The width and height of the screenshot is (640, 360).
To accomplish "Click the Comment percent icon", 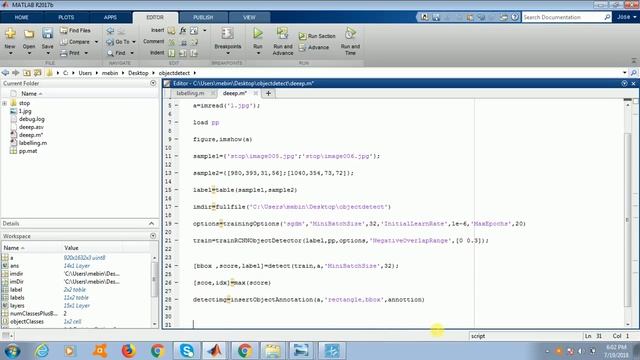I will tap(172, 42).
